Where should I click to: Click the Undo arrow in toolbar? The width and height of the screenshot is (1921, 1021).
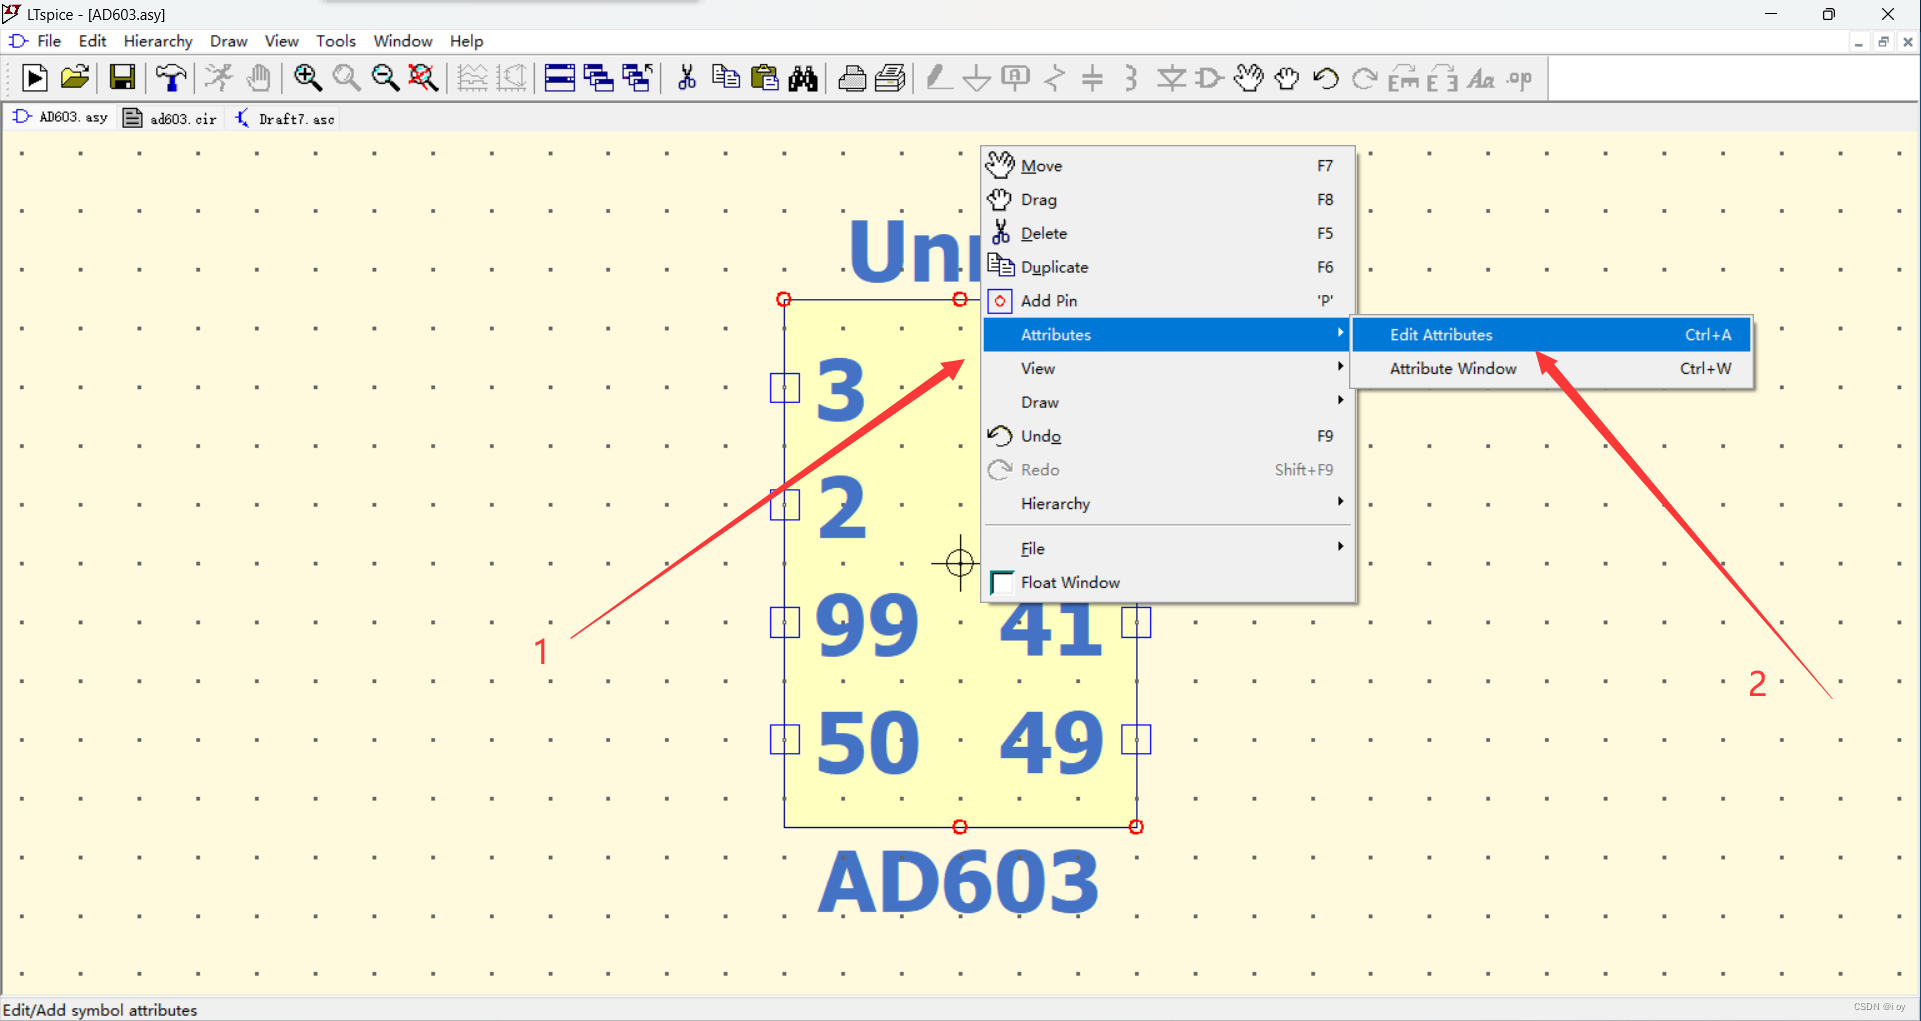point(1326,78)
